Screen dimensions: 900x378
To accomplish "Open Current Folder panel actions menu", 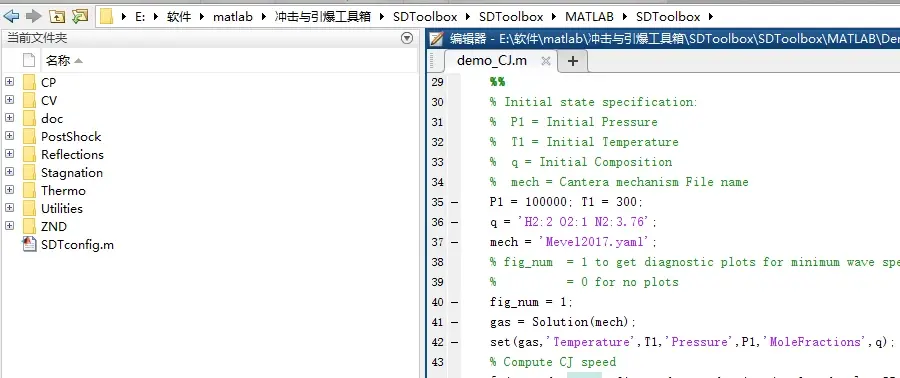I will click(407, 38).
